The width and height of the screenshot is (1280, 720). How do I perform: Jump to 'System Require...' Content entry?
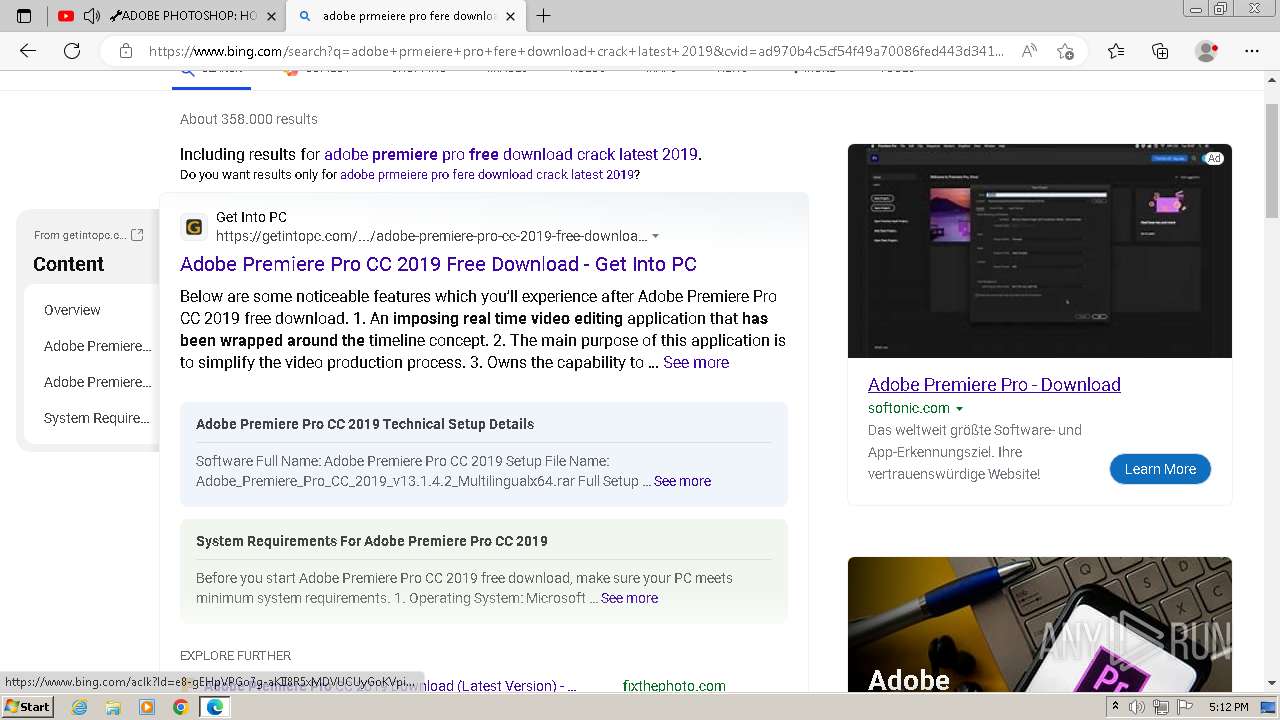click(x=97, y=418)
